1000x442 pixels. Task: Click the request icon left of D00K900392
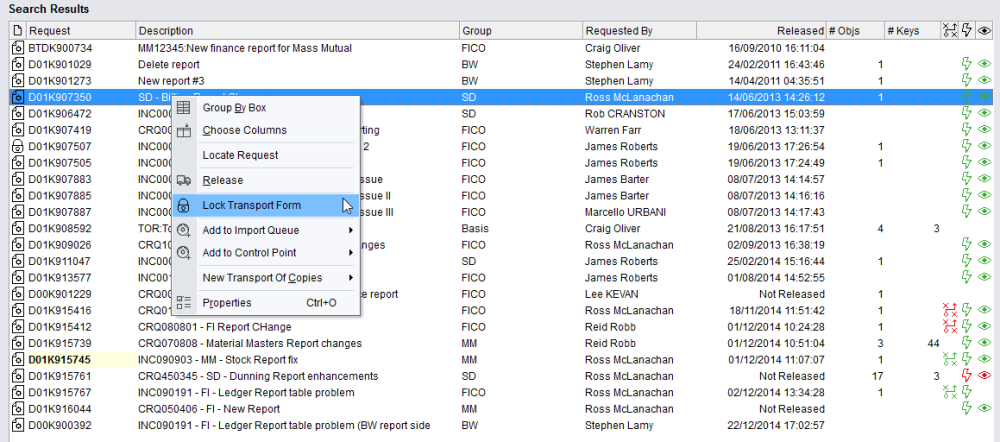click(18, 425)
